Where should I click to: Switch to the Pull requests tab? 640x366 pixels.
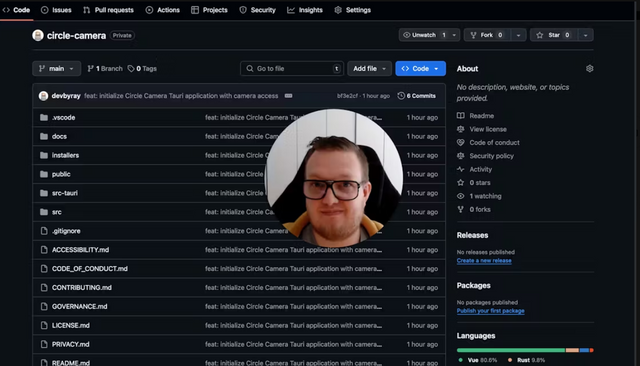[109, 10]
